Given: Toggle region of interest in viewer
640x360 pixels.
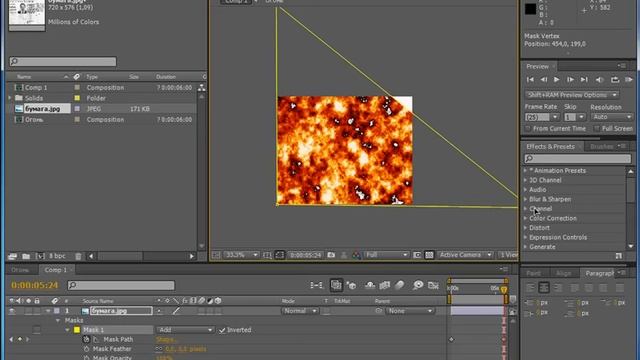Looking at the screenshot, I should click(417, 255).
